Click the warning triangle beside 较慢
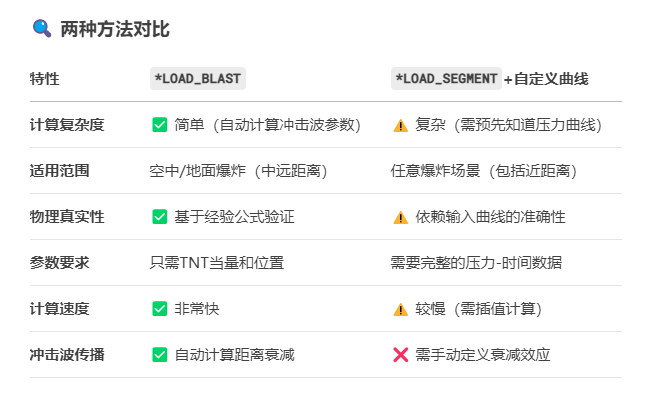The height and width of the screenshot is (393, 669). click(401, 309)
